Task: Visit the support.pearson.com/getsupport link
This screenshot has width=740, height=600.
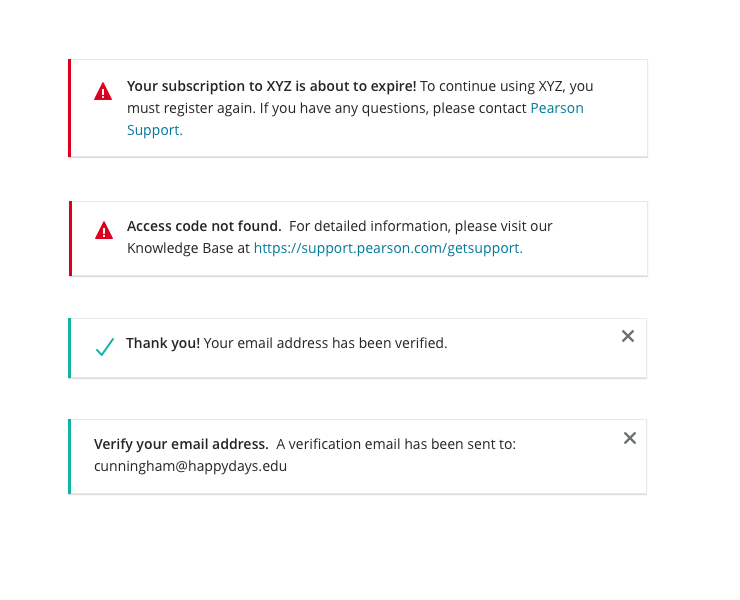Action: tap(388, 248)
